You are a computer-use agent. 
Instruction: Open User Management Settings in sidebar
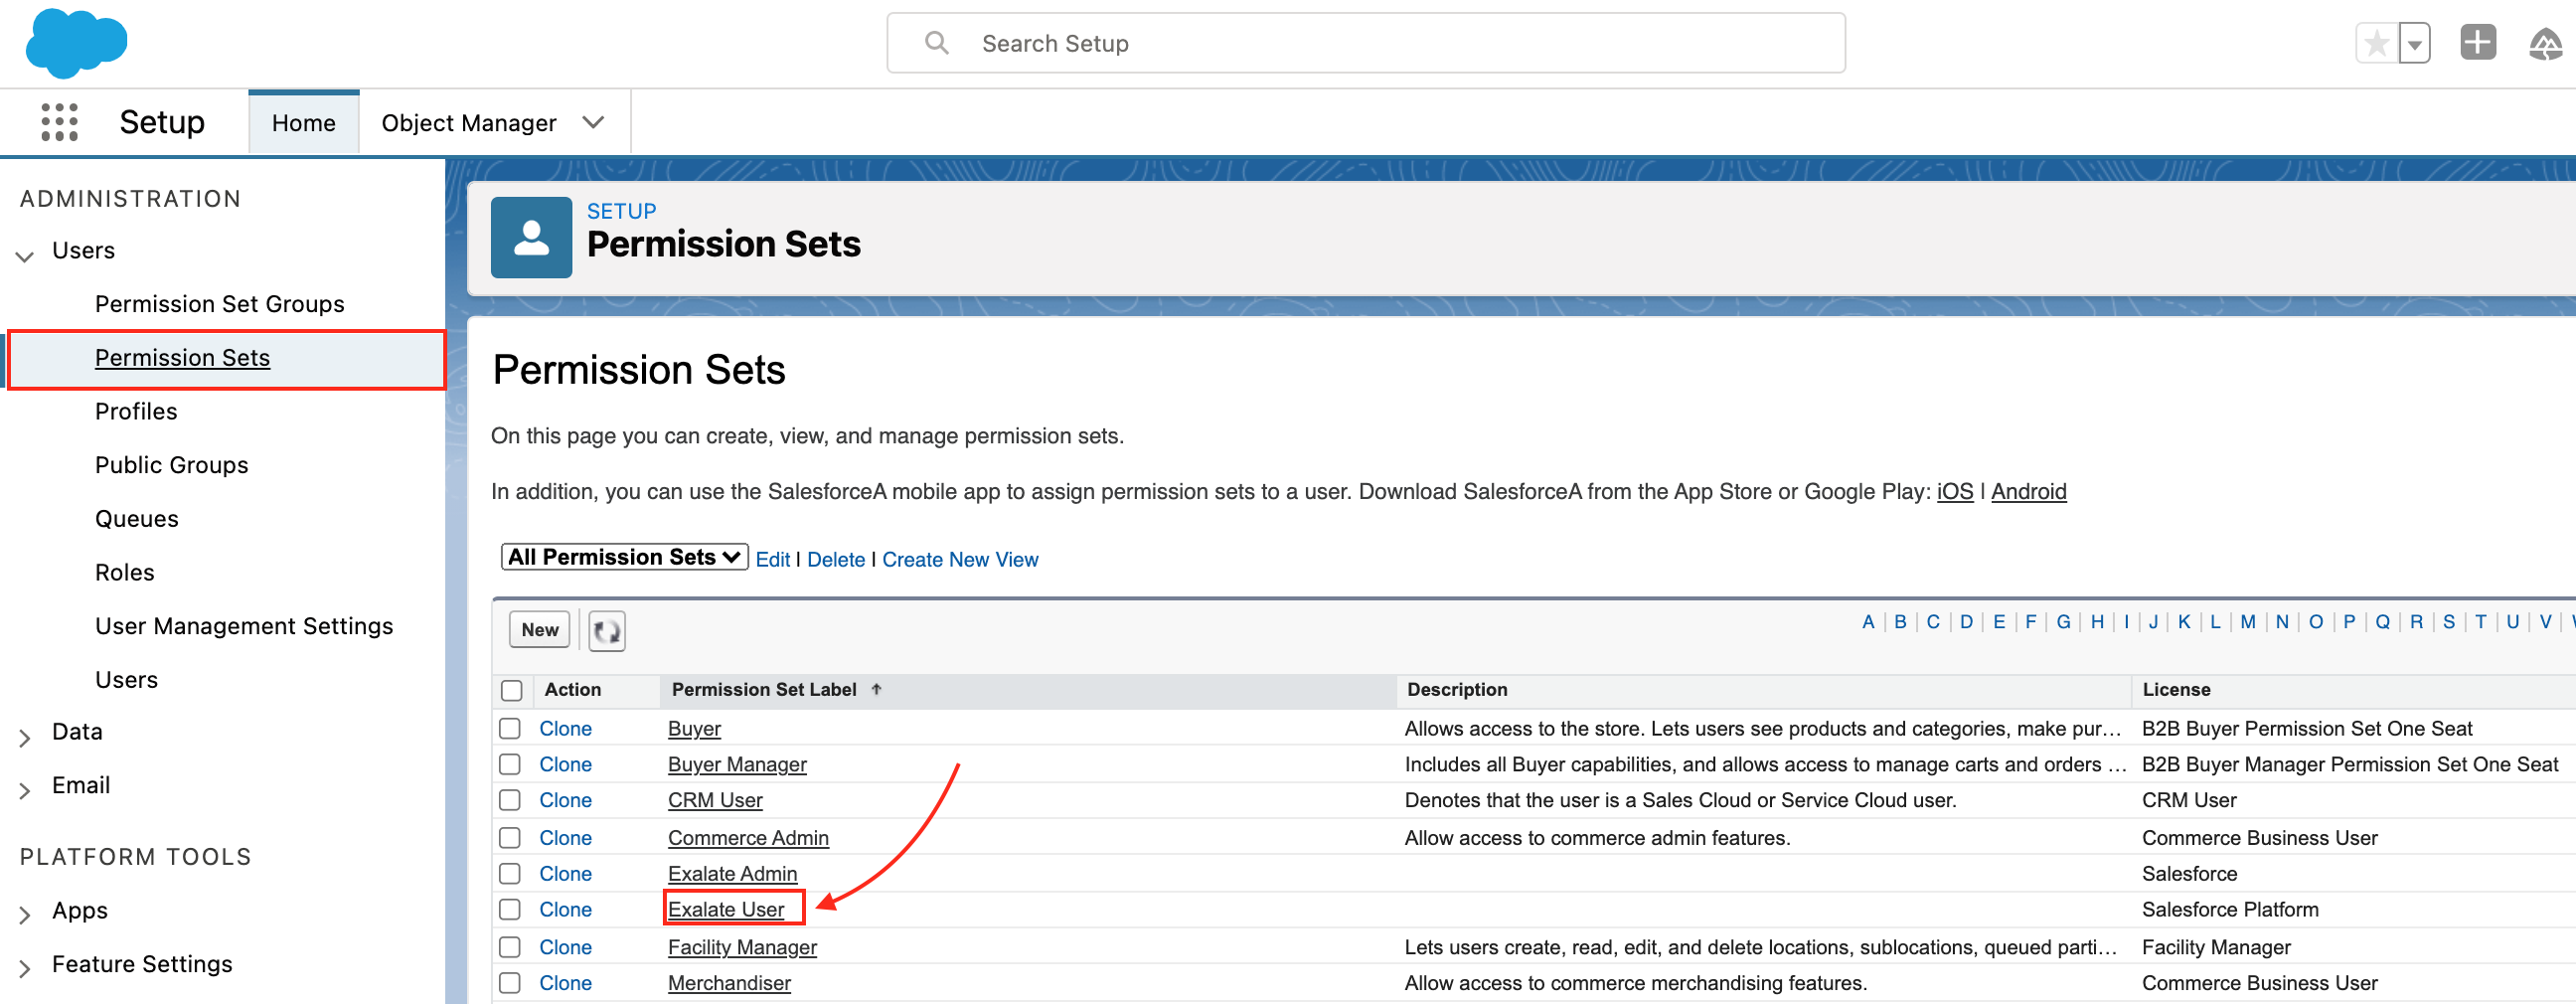coord(244,625)
